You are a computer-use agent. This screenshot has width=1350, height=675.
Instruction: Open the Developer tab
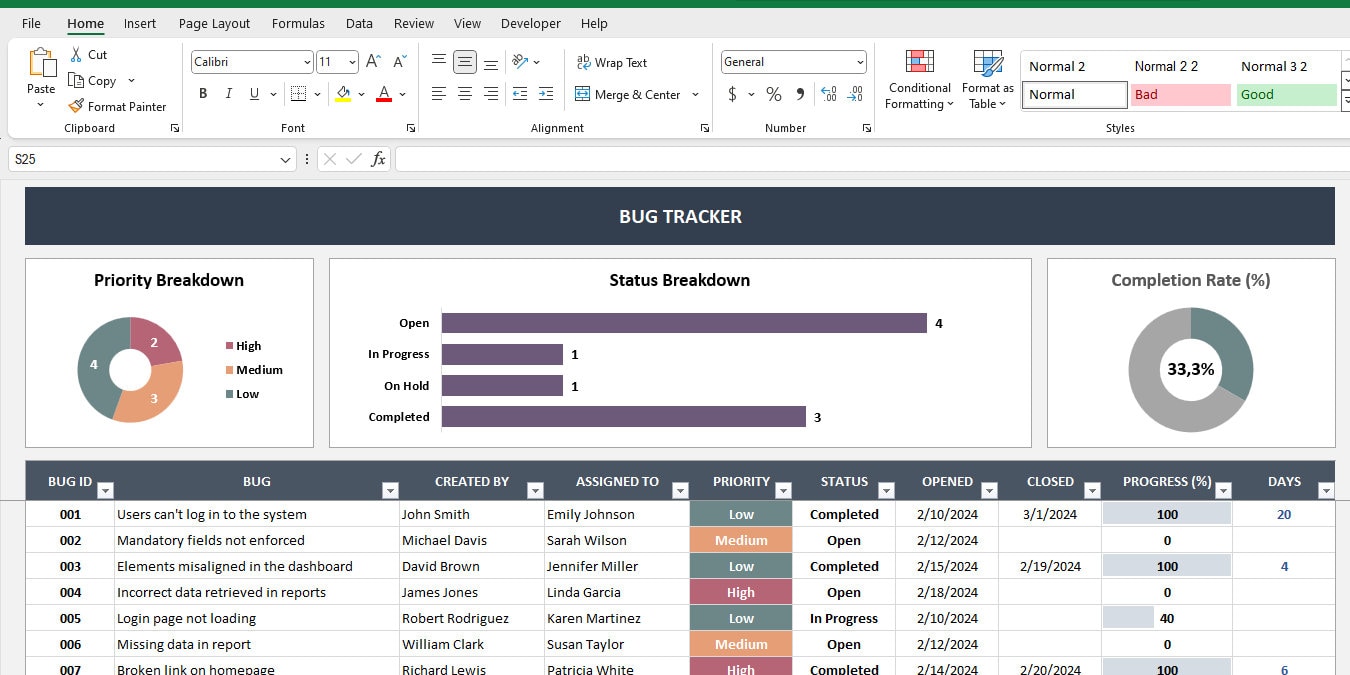530,23
